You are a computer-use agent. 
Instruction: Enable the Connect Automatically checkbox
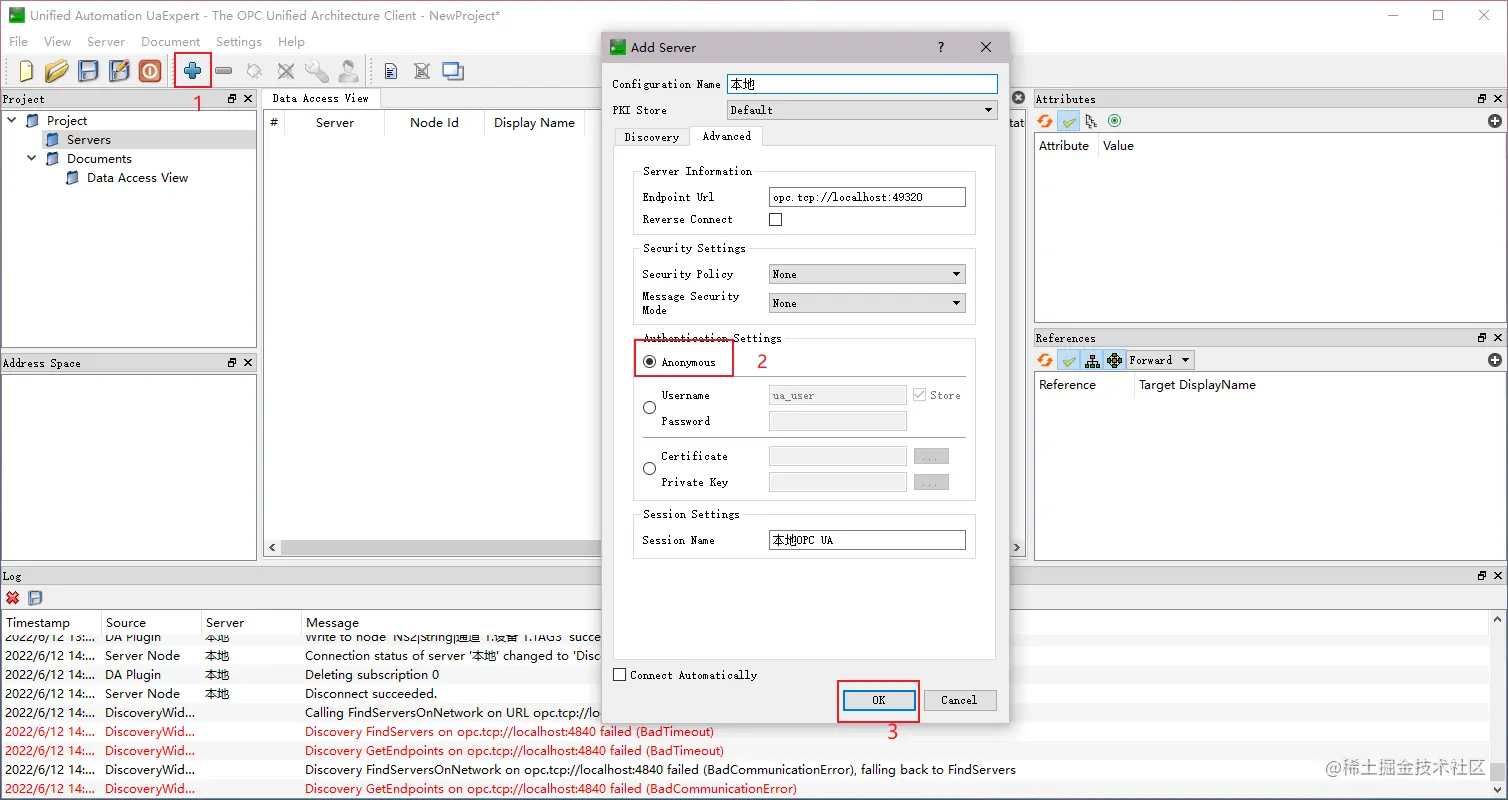(x=620, y=675)
